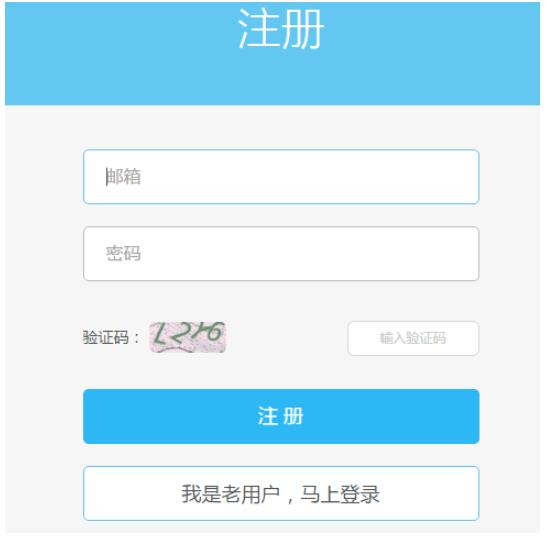Click the light blue header banner

pos(272,54)
